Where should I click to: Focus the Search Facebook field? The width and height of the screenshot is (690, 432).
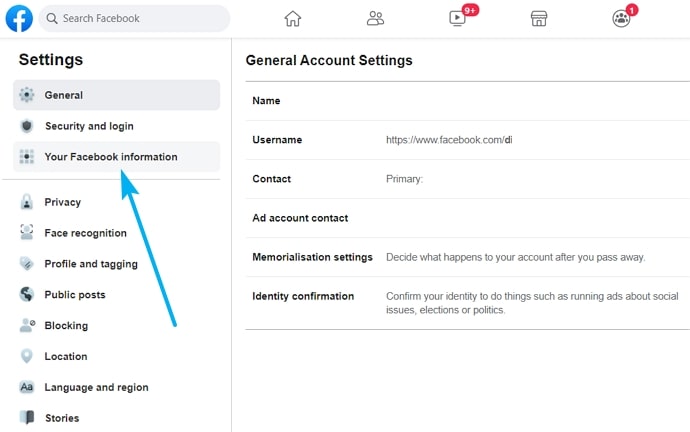pos(134,18)
